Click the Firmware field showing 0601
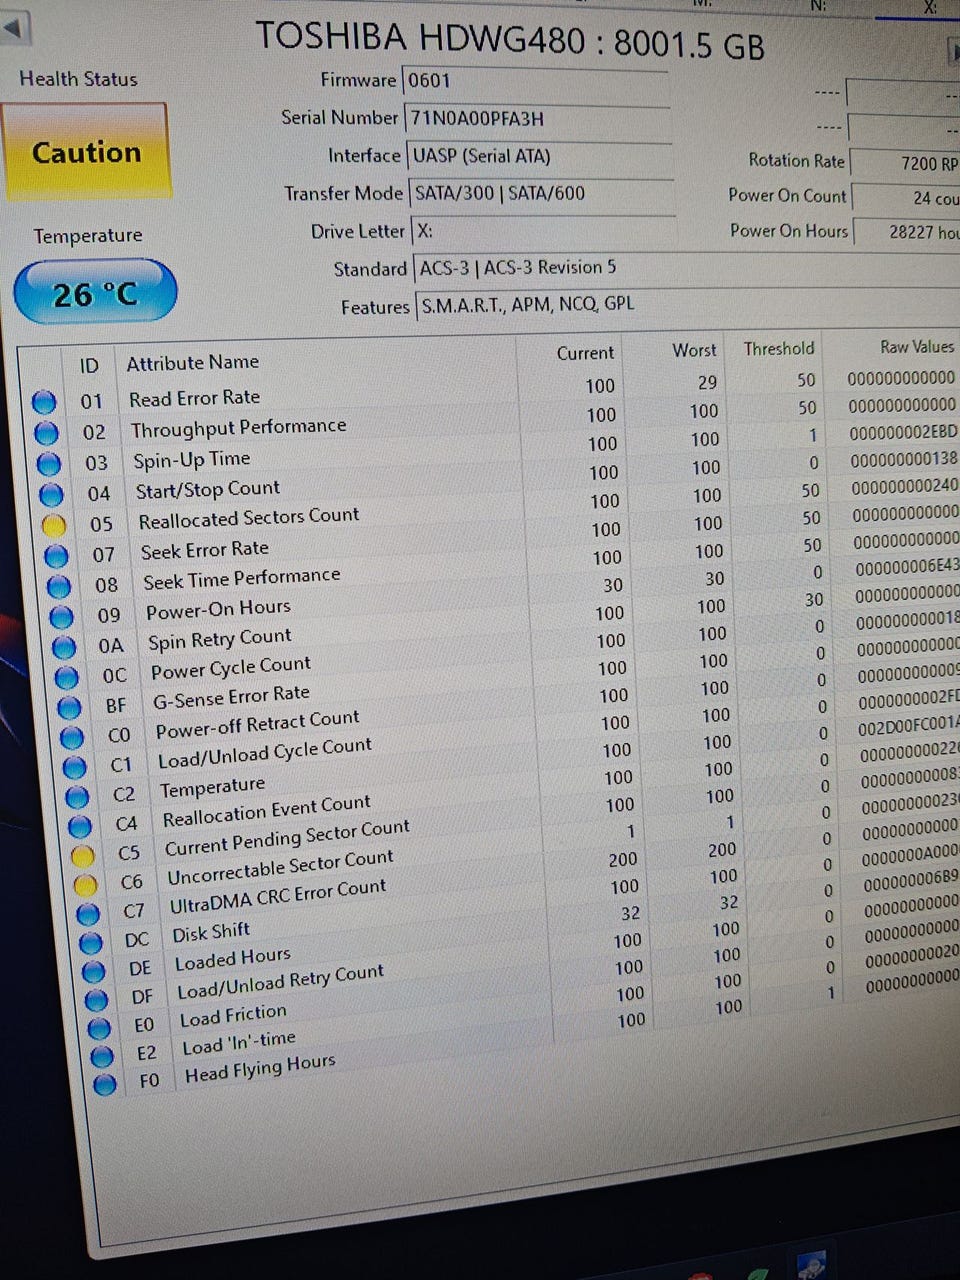 pos(535,82)
